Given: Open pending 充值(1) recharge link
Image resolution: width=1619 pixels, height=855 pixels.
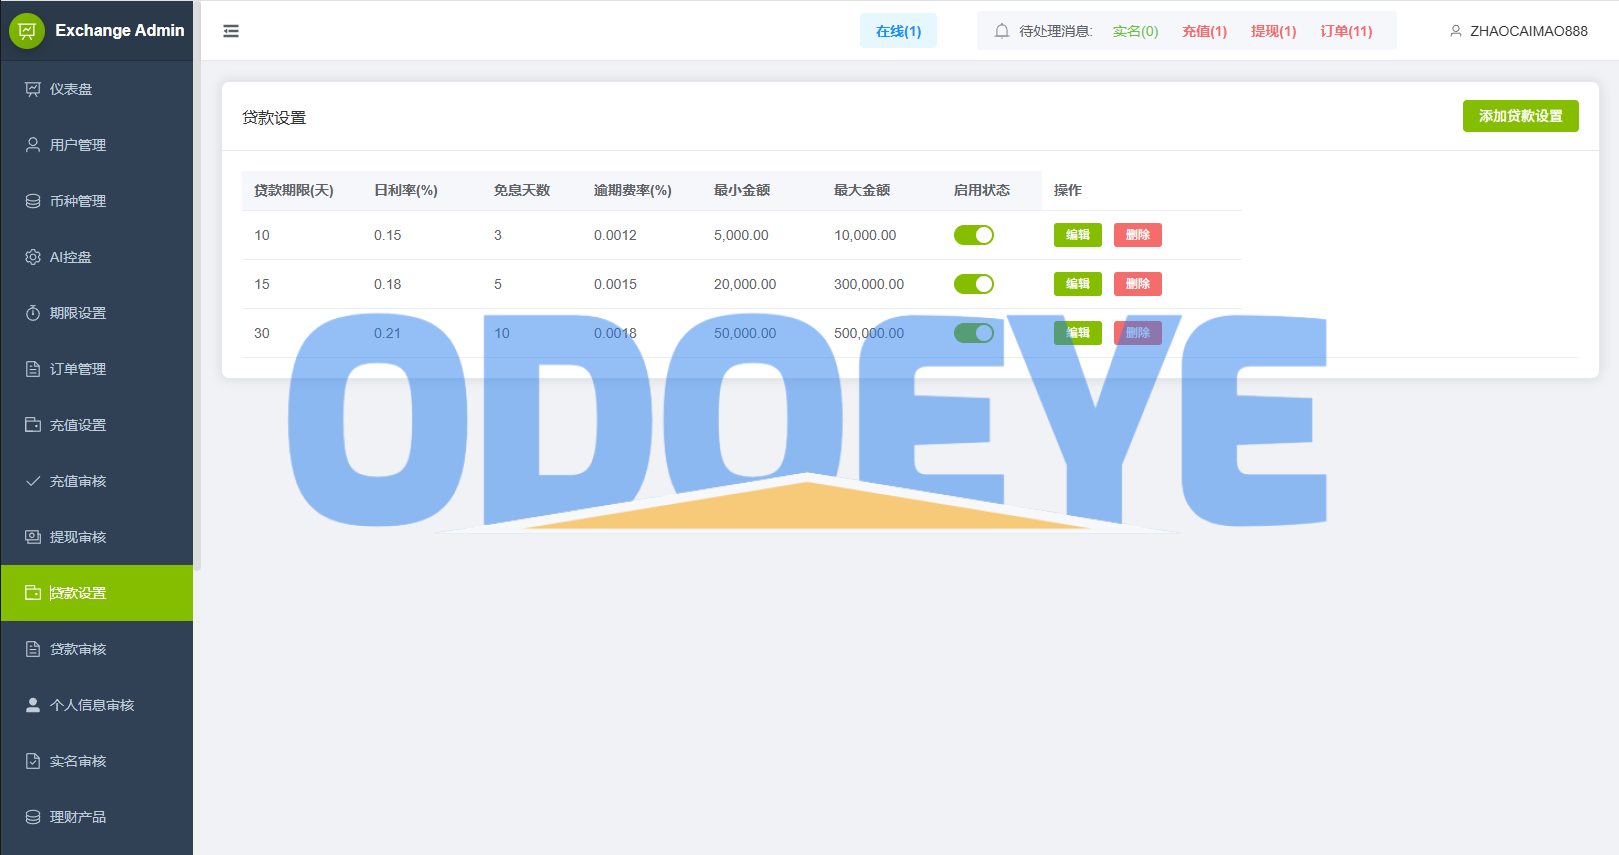Looking at the screenshot, I should point(1204,31).
